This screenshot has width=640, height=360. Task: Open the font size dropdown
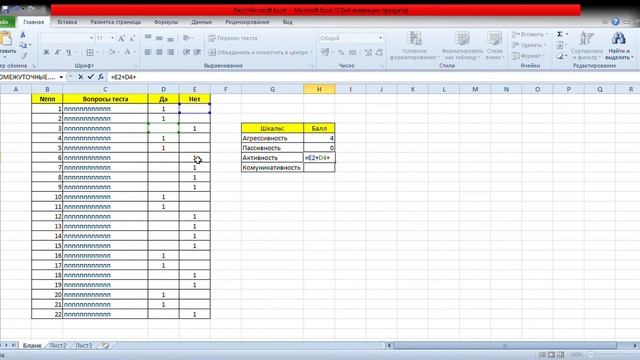click(x=112, y=38)
